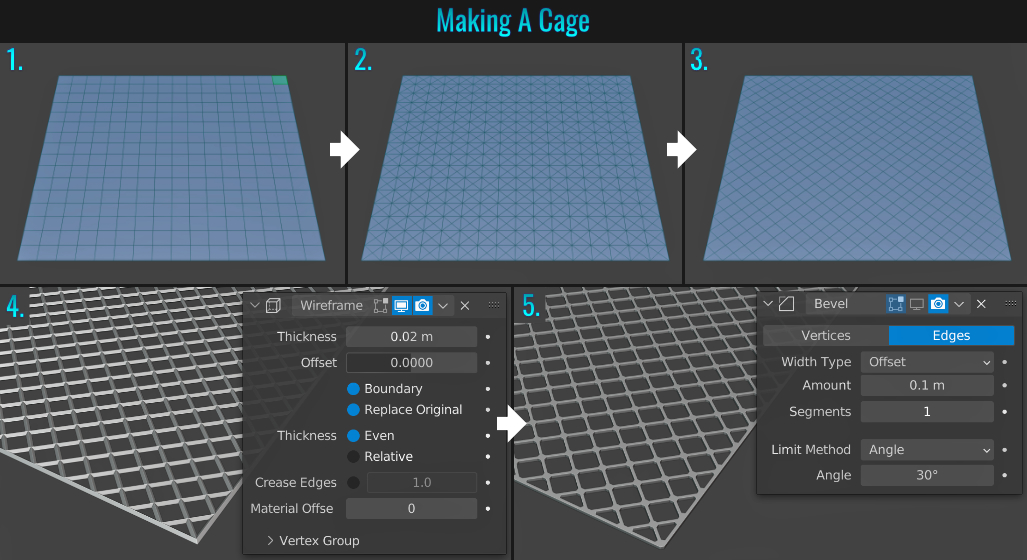This screenshot has height=560, width=1027.
Task: Toggle the Even thickness checkbox
Action: [x=353, y=436]
